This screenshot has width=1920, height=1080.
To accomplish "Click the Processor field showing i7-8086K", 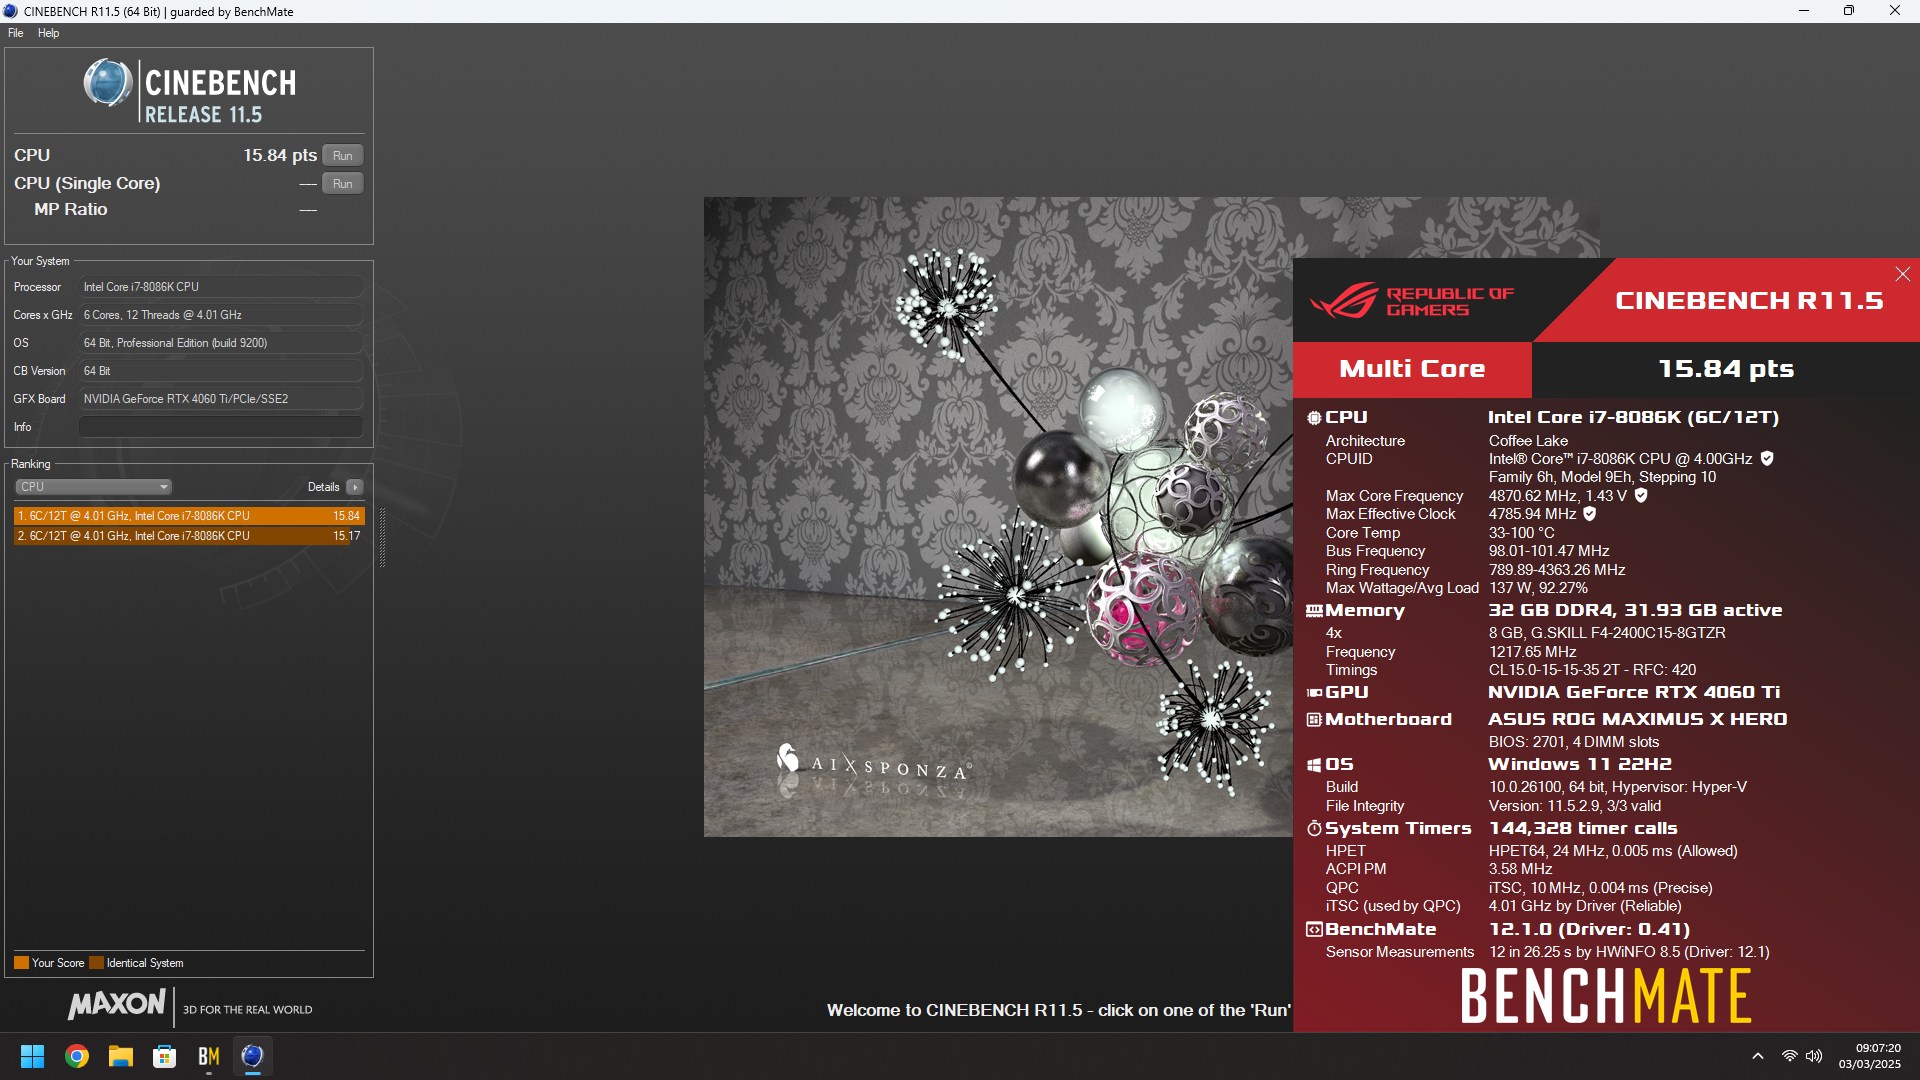I will click(x=220, y=287).
